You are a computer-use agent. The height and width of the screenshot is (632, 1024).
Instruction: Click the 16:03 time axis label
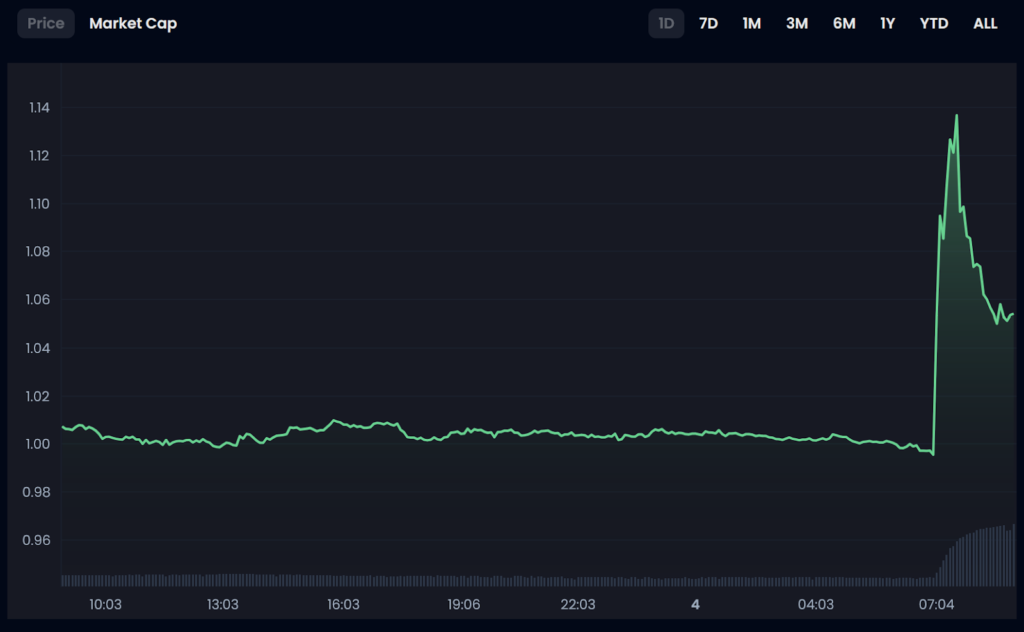343,604
